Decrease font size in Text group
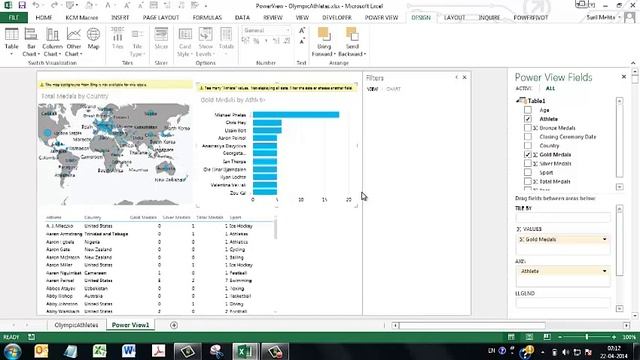Viewport: 640px width, 360px height. [x=302, y=42]
